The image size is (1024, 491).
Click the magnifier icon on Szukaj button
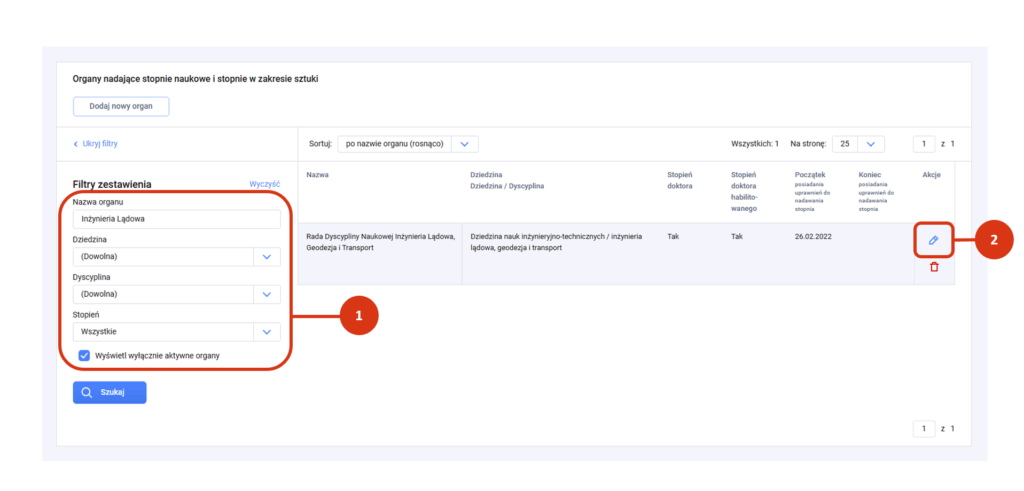(x=87, y=392)
